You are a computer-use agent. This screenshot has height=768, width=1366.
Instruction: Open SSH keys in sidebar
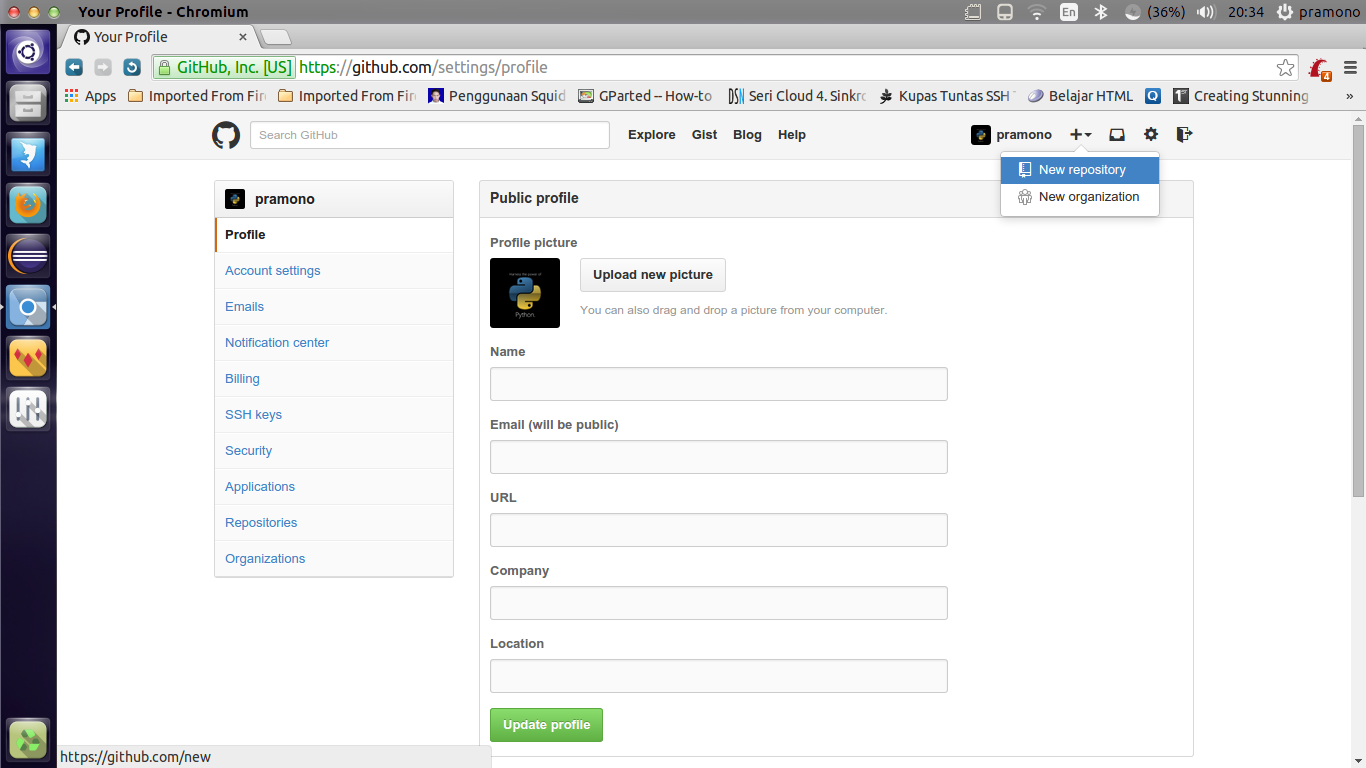pos(334,415)
